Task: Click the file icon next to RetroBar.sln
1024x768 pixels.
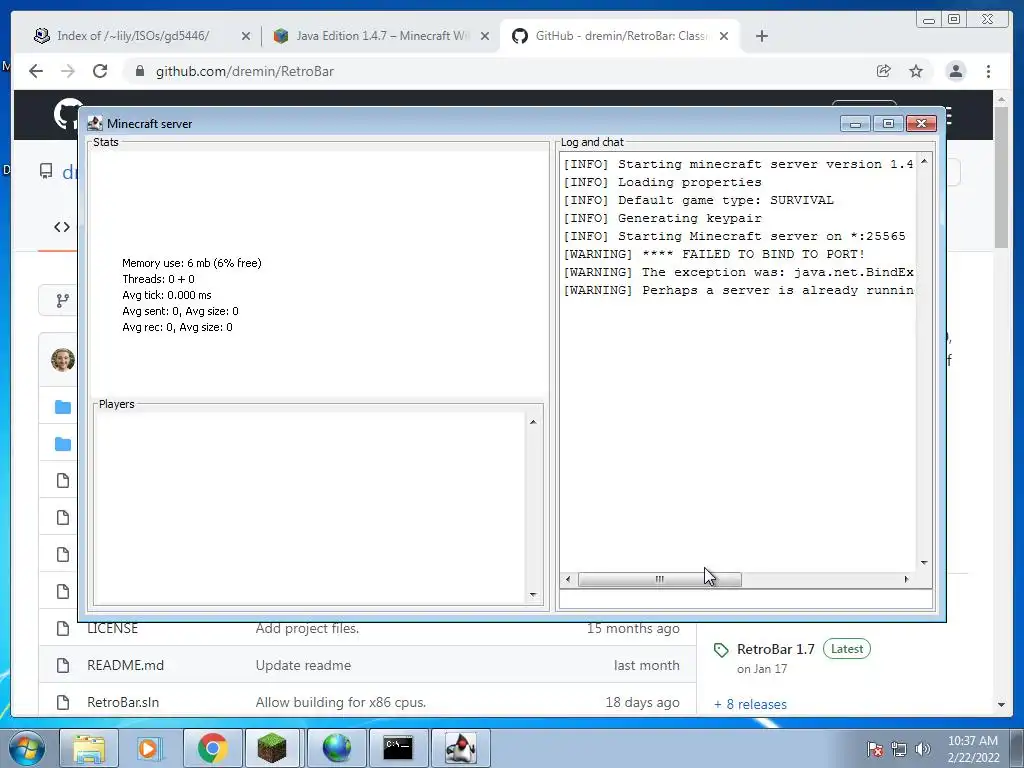Action: [x=63, y=702]
